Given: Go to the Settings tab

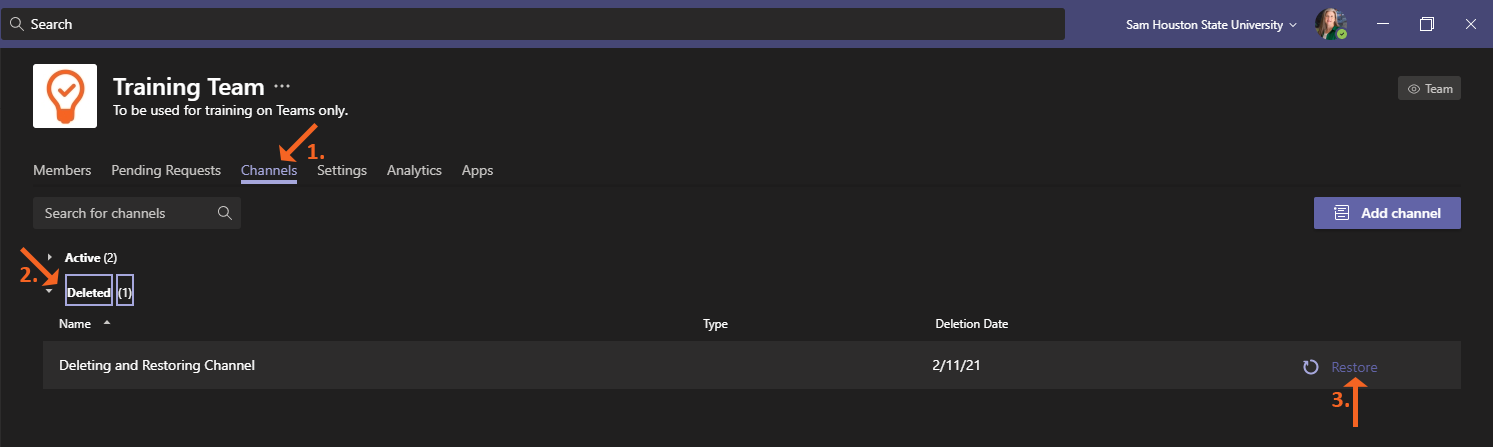Looking at the screenshot, I should (342, 170).
